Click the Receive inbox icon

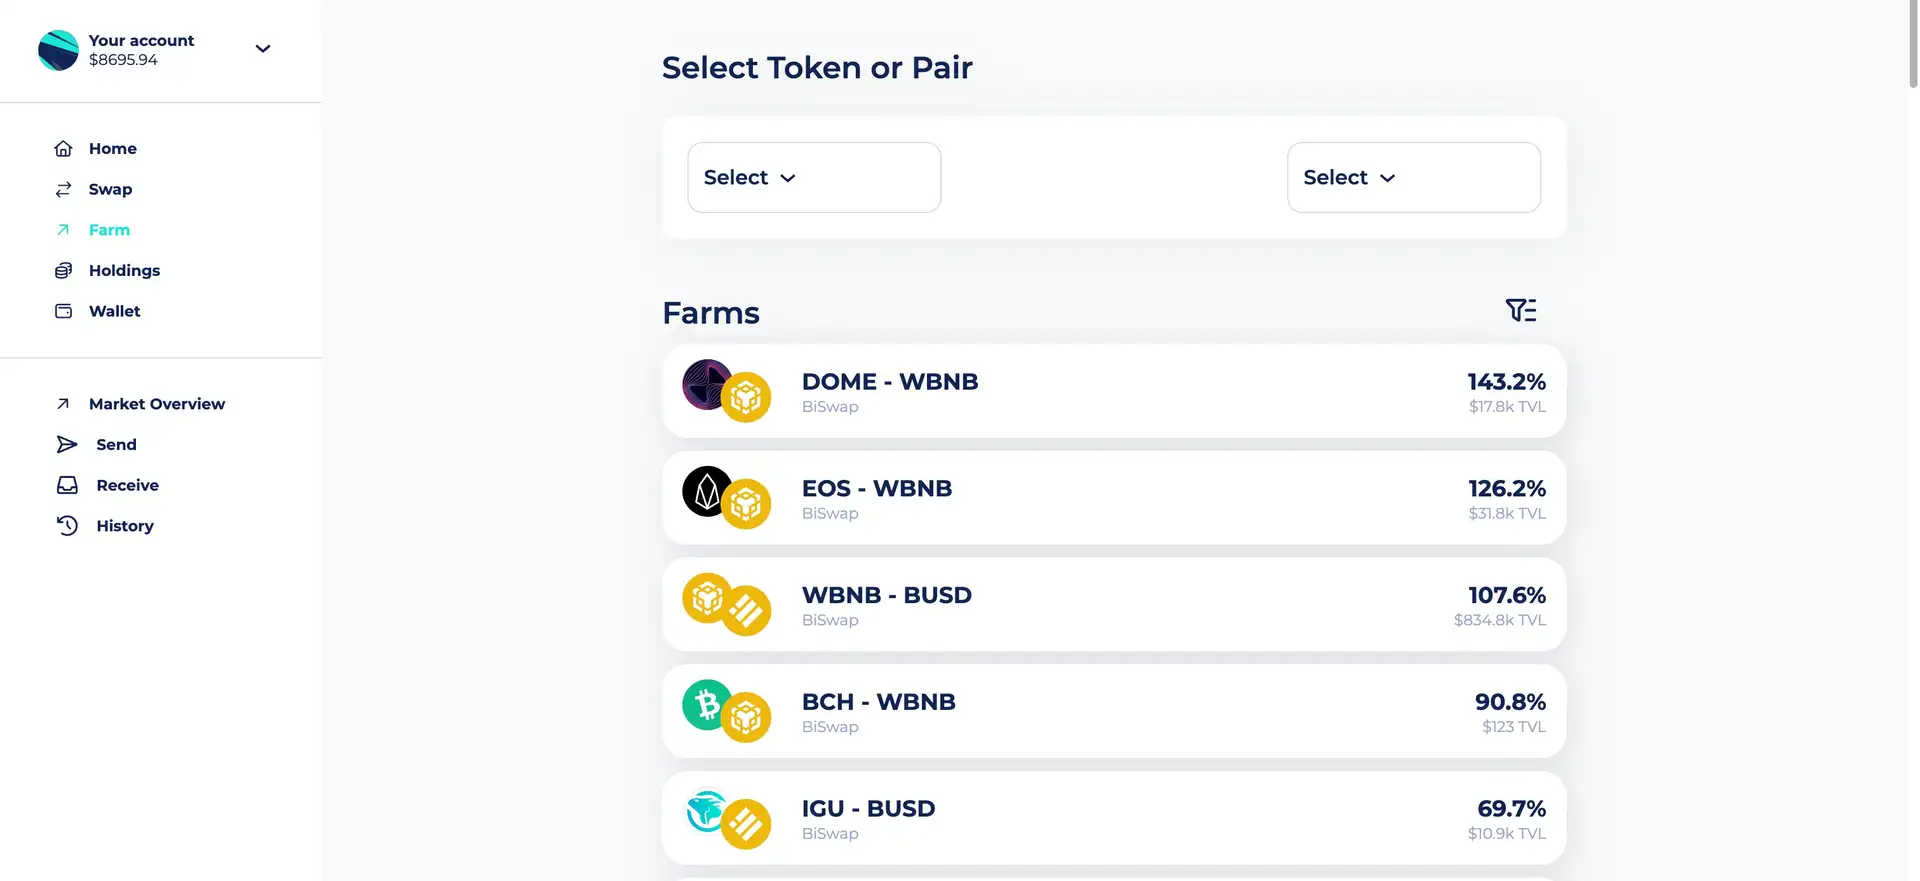(x=67, y=485)
